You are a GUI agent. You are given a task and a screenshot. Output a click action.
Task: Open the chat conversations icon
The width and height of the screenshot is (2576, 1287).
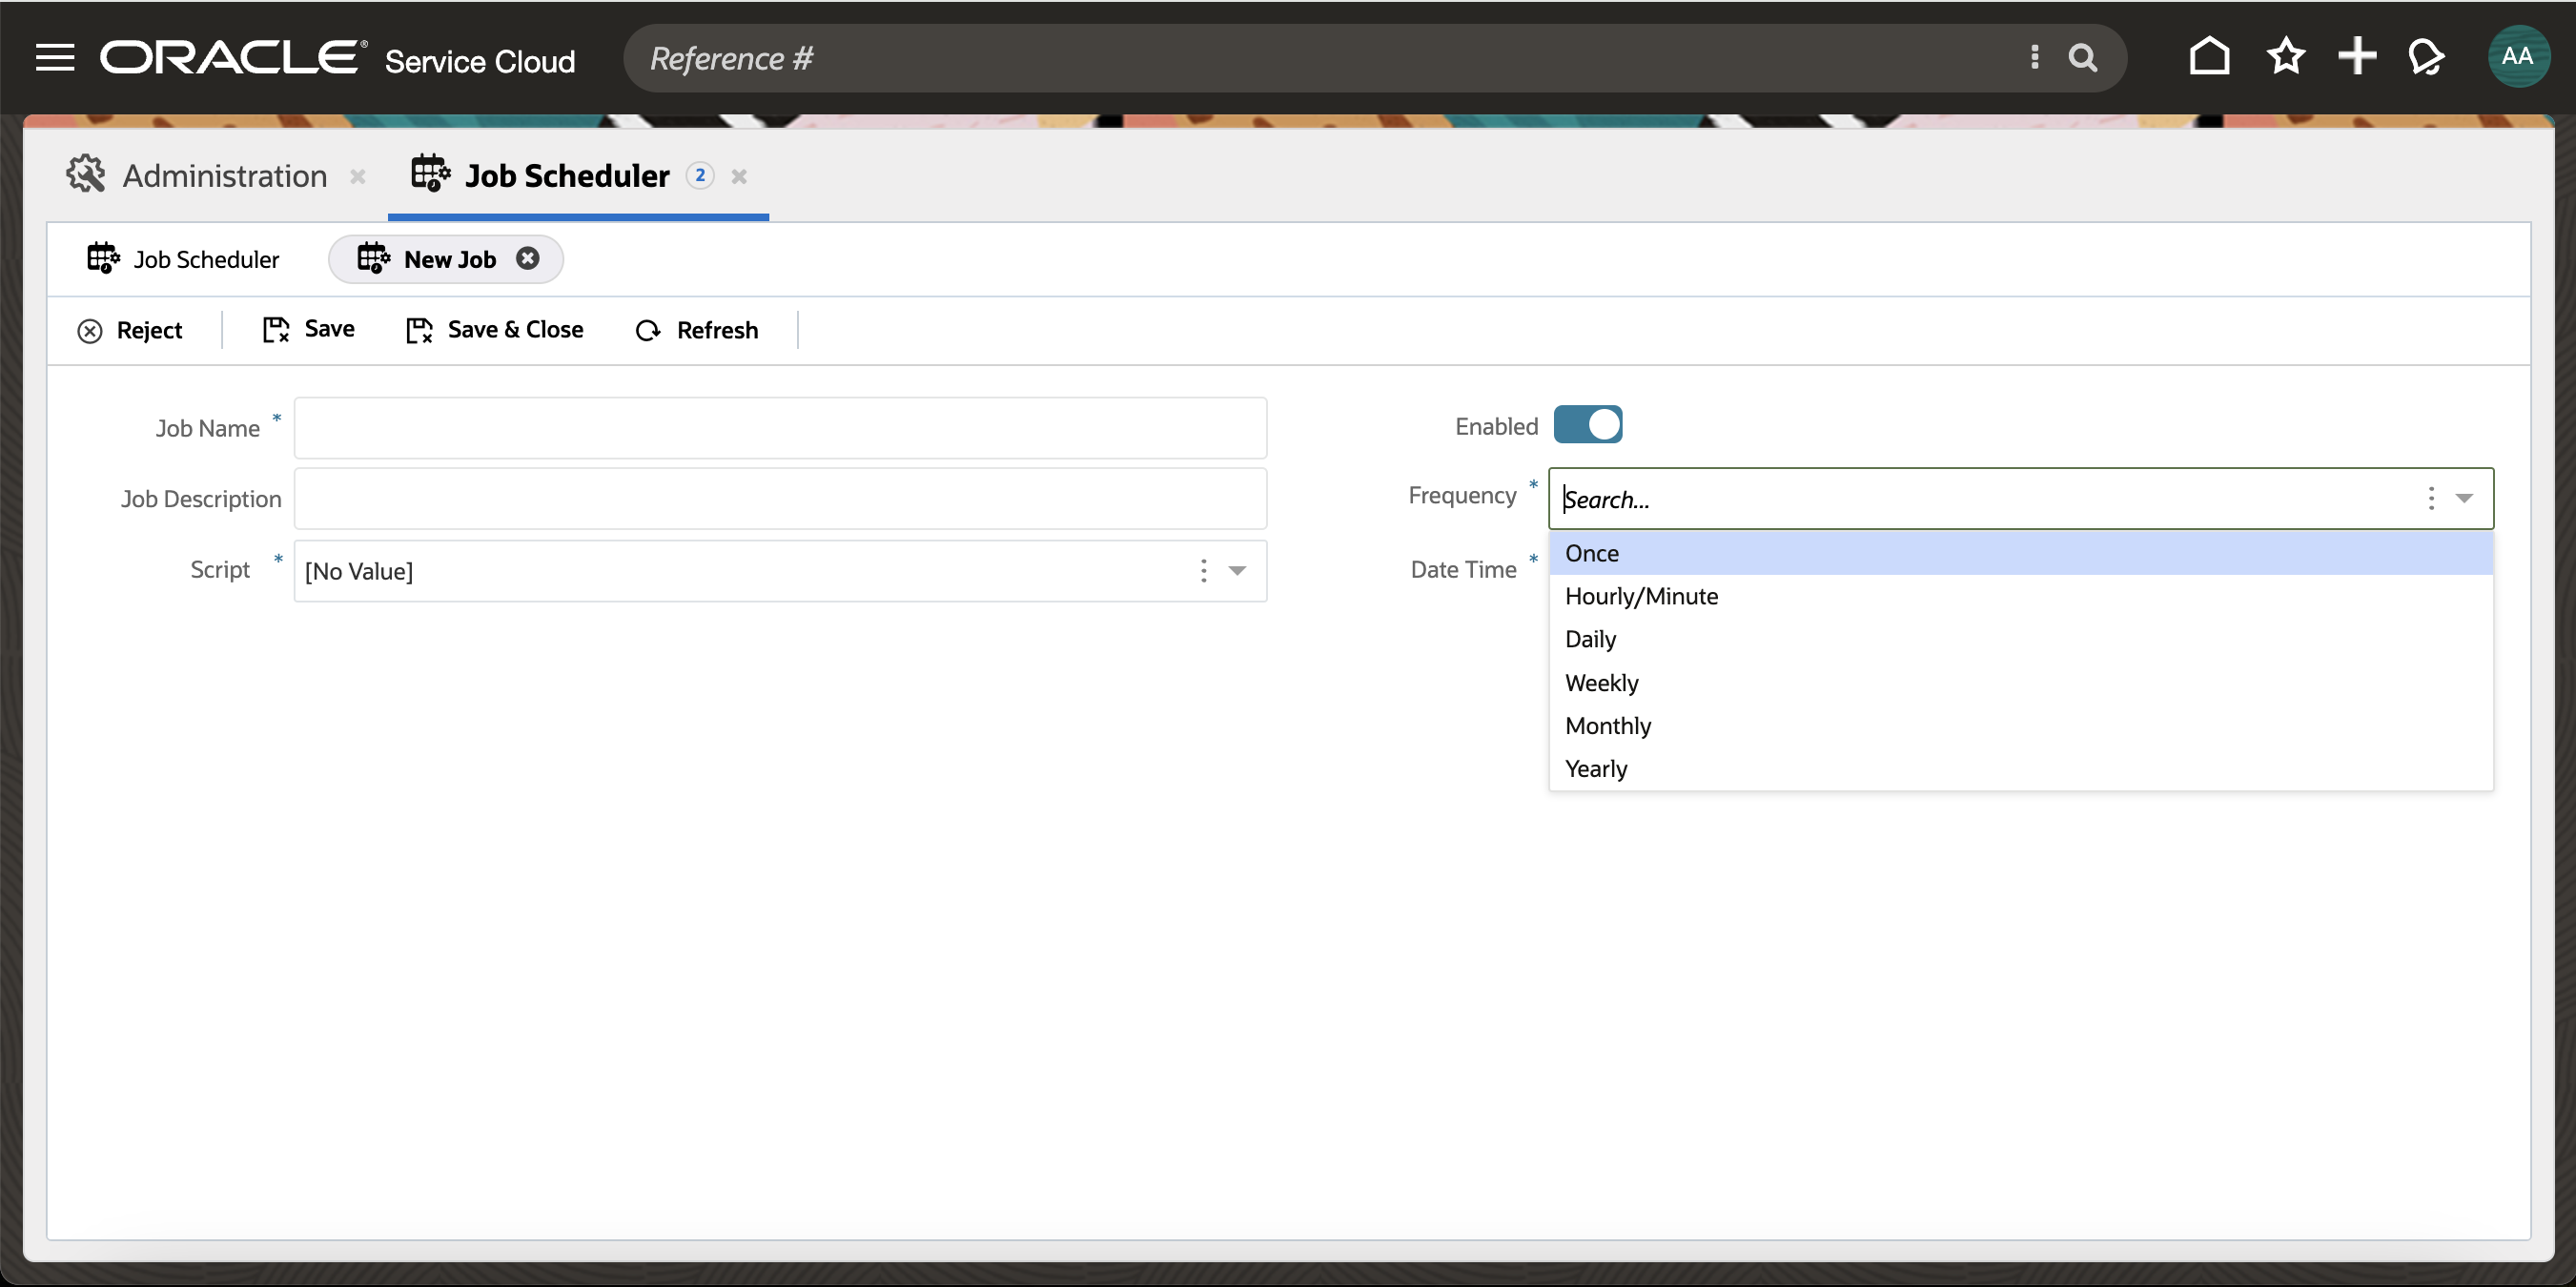[2426, 57]
